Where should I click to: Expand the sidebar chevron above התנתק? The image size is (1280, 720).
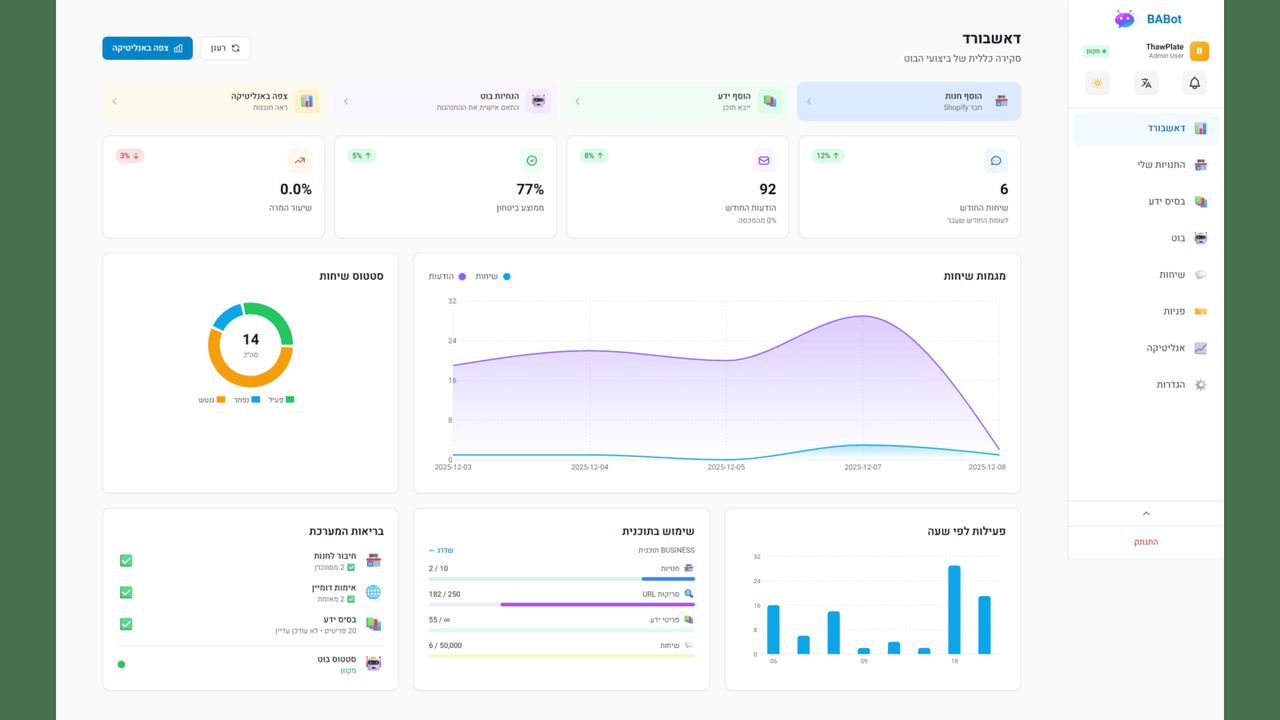(1146, 513)
